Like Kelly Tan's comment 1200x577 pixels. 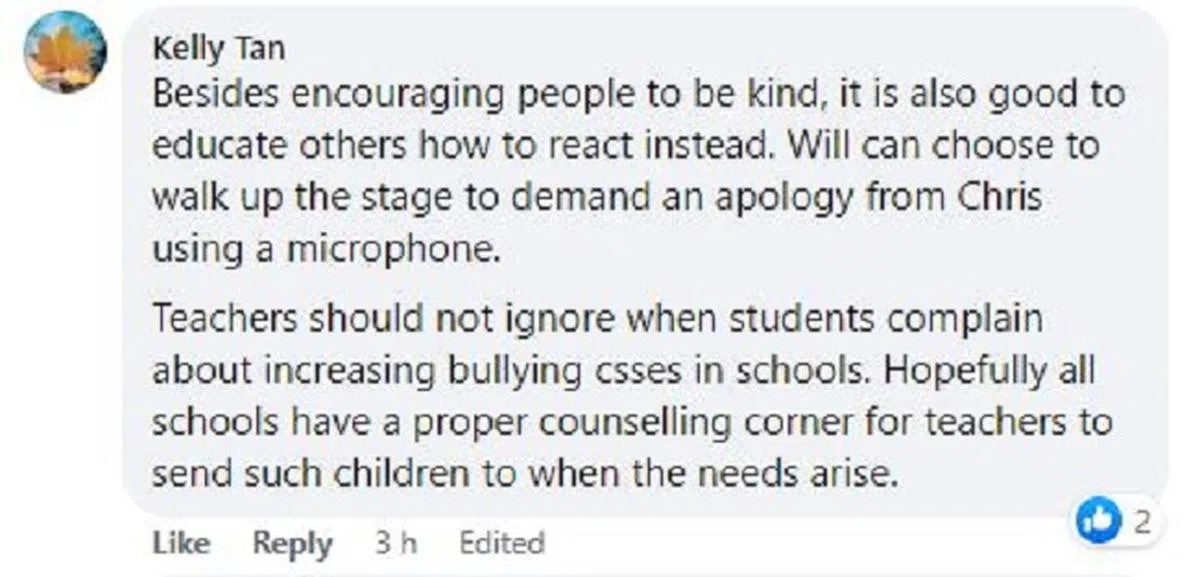(x=181, y=543)
